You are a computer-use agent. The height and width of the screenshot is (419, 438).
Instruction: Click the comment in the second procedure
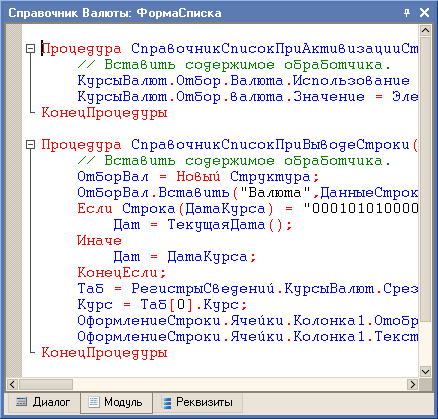point(234,161)
